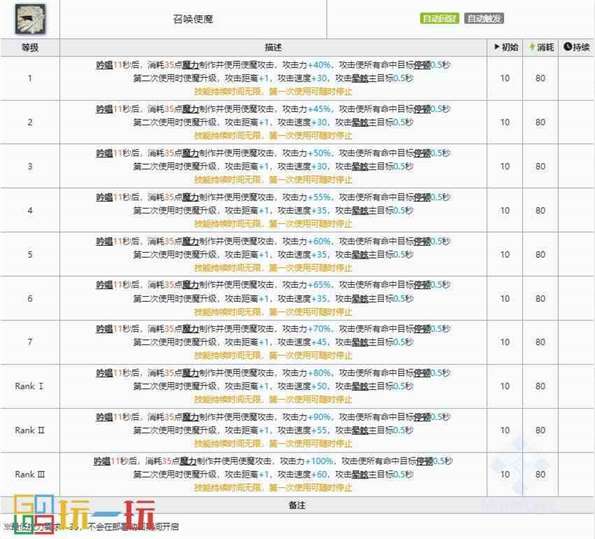Click the attack speed +45 in level 7 row

click(320, 342)
